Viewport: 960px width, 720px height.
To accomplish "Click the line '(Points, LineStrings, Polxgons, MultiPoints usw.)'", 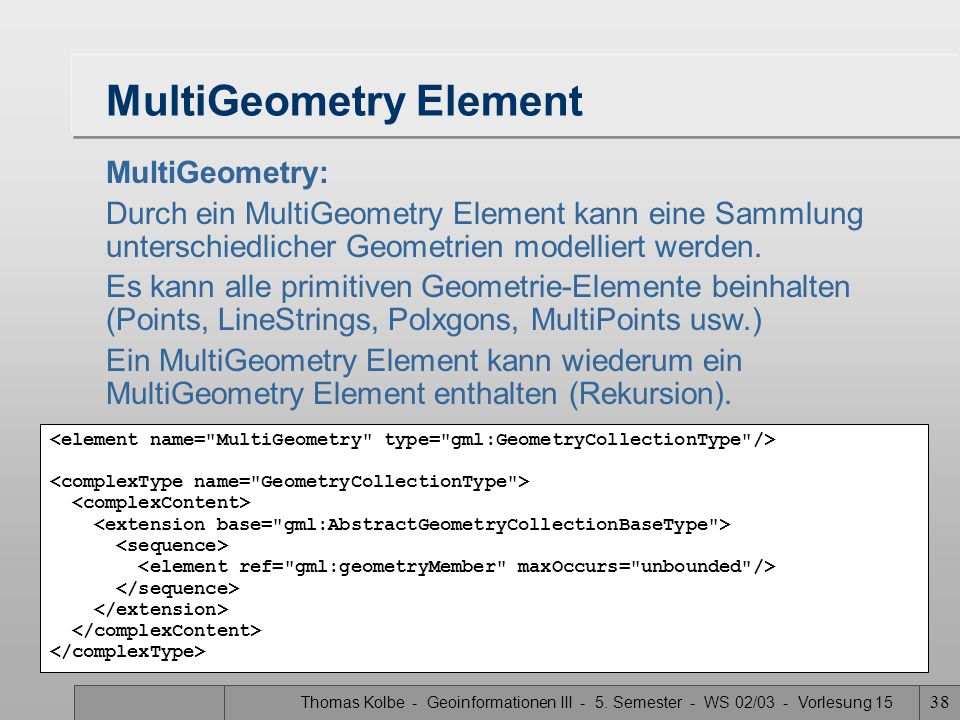I will point(434,320).
